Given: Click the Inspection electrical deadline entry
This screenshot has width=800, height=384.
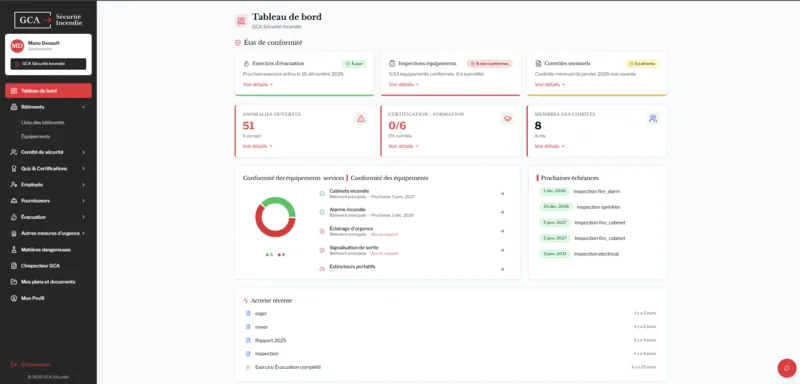Looking at the screenshot, I should 596,254.
